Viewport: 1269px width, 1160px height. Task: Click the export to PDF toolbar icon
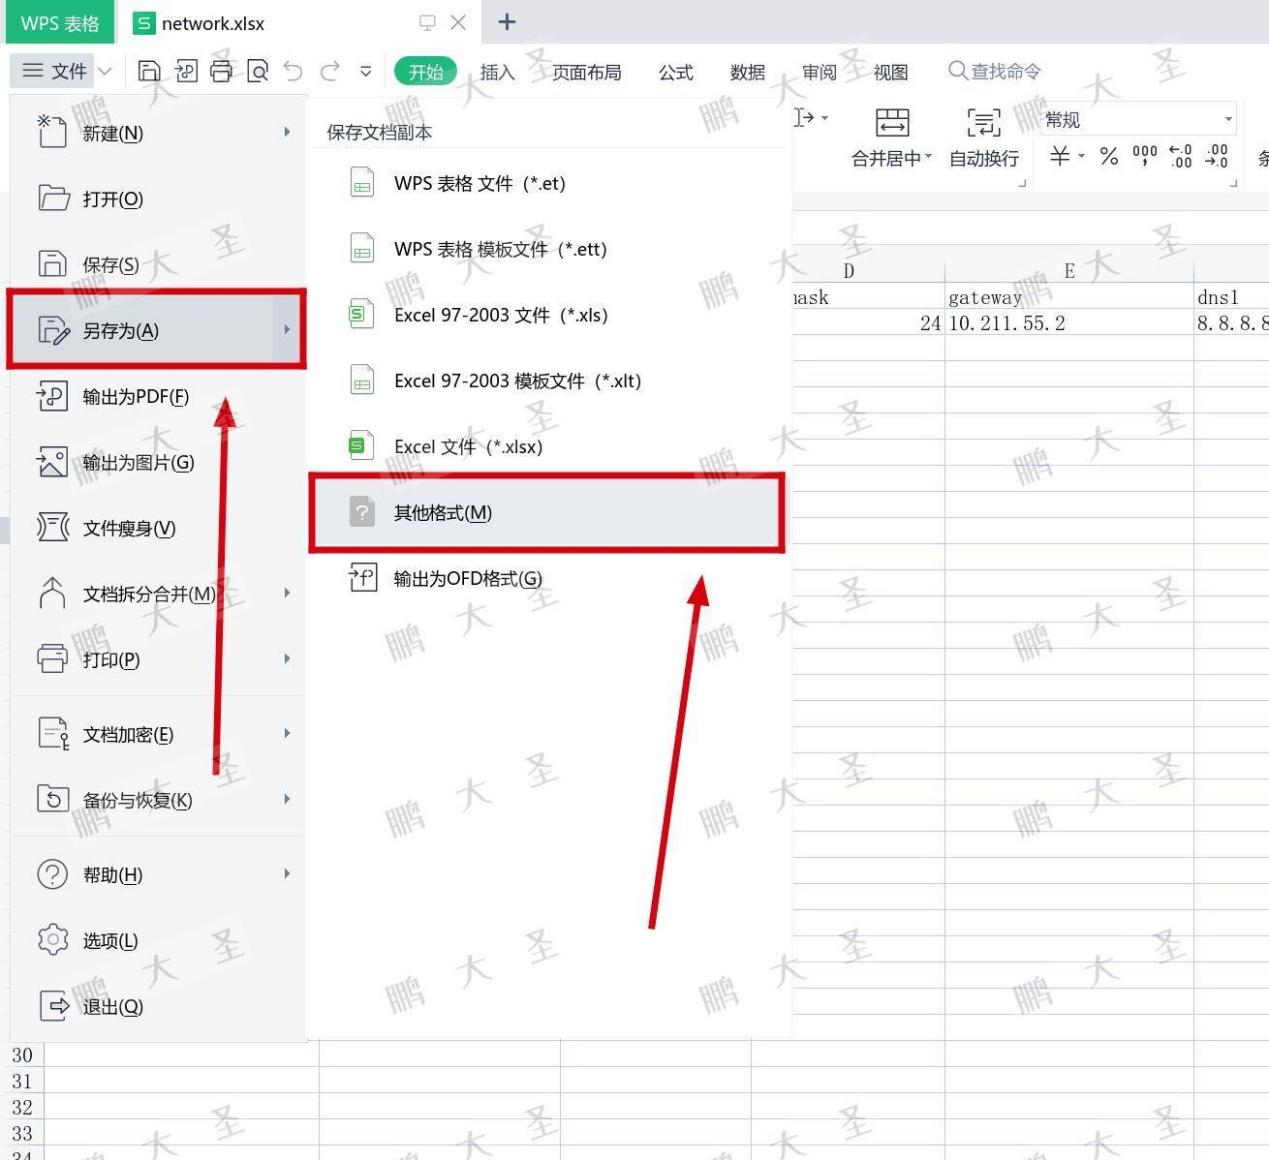(186, 71)
